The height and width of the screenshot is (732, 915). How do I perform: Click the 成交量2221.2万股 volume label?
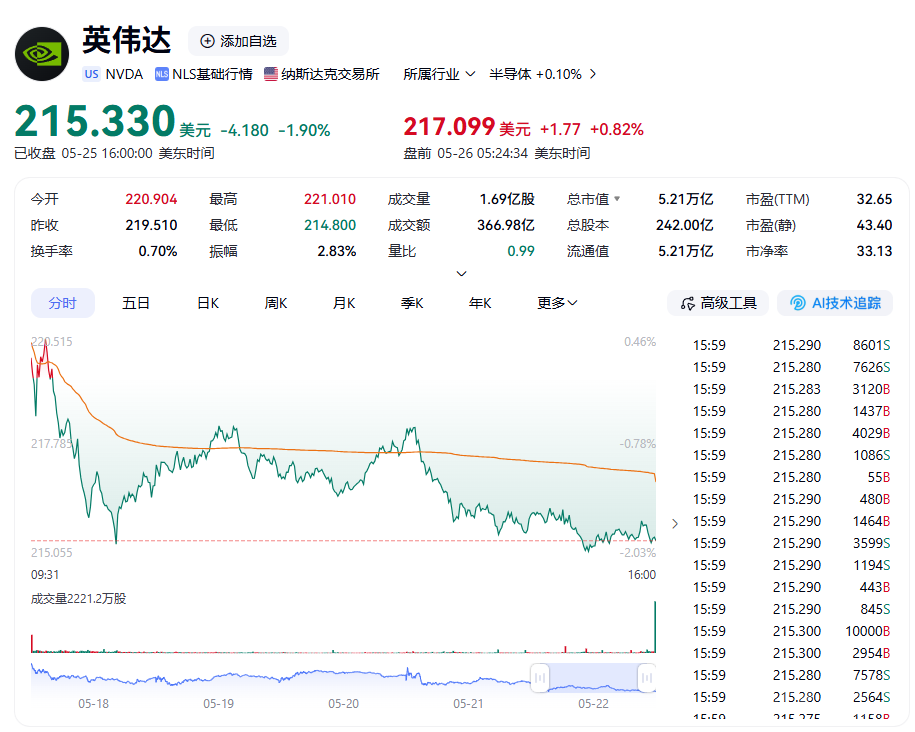pyautogui.click(x=79, y=598)
